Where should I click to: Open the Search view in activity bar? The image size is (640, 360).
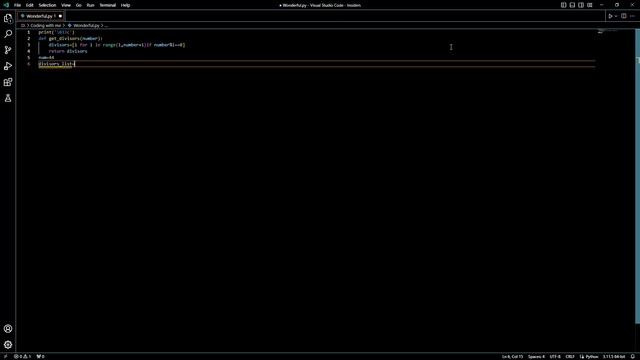pos(8,34)
